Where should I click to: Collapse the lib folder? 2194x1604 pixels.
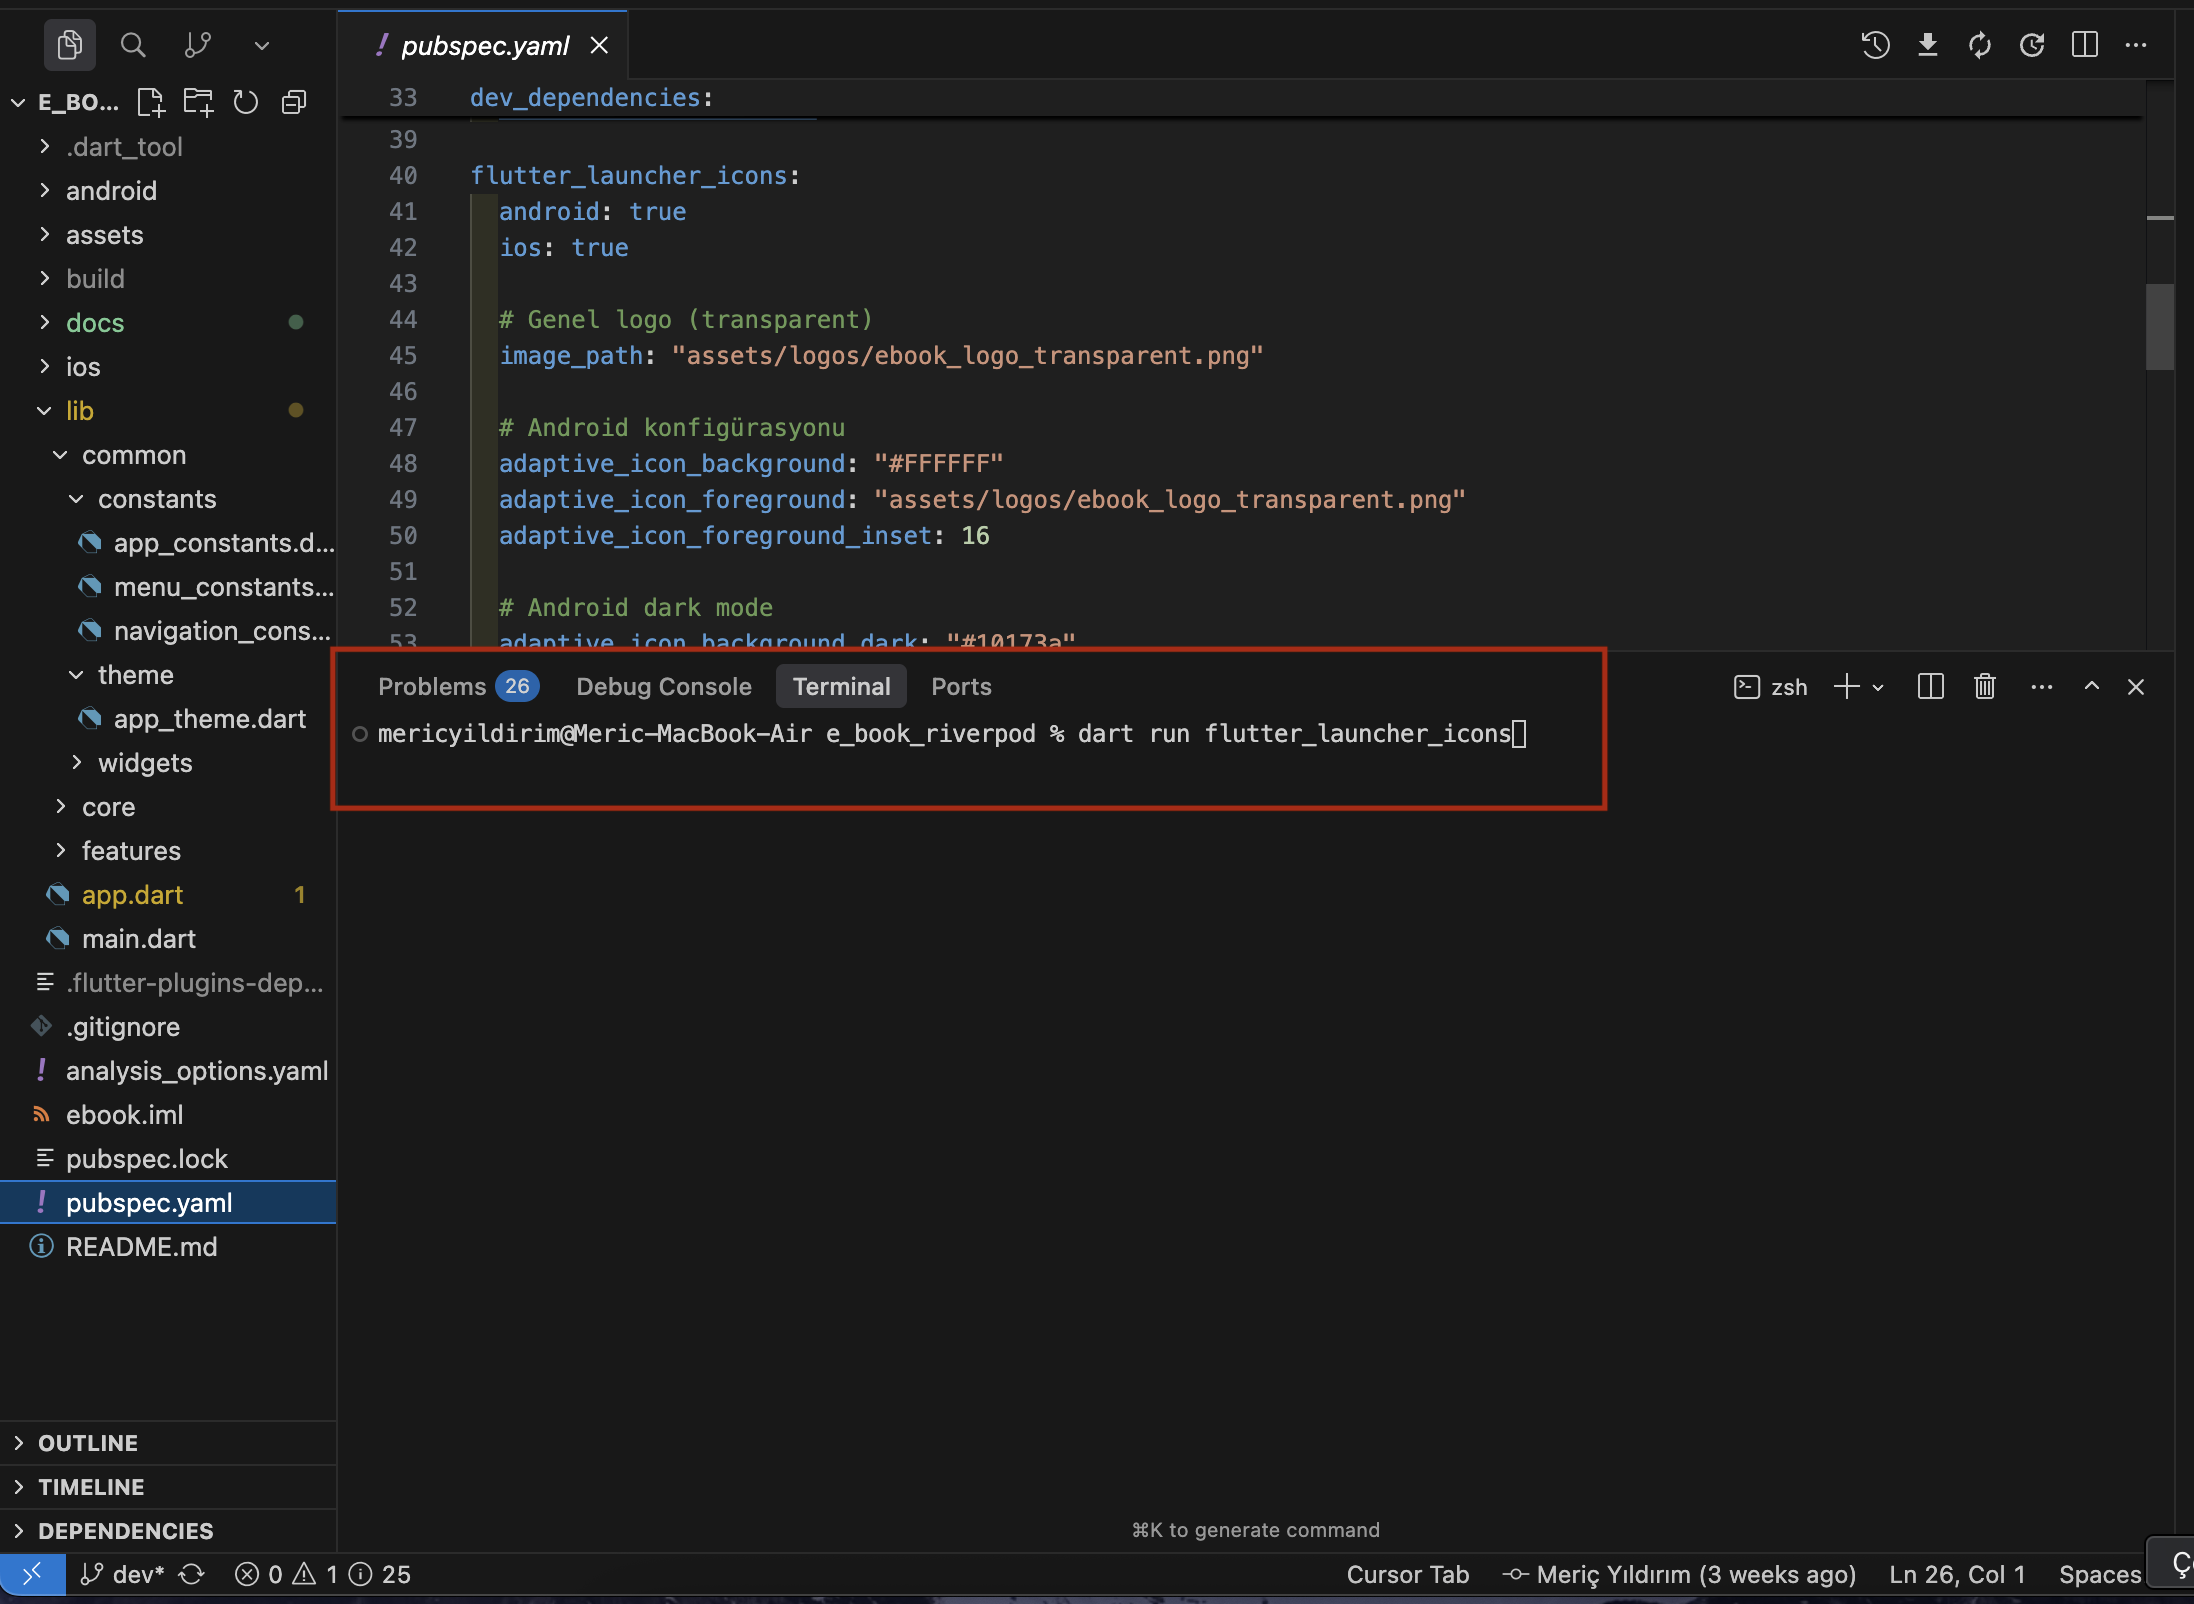point(79,411)
